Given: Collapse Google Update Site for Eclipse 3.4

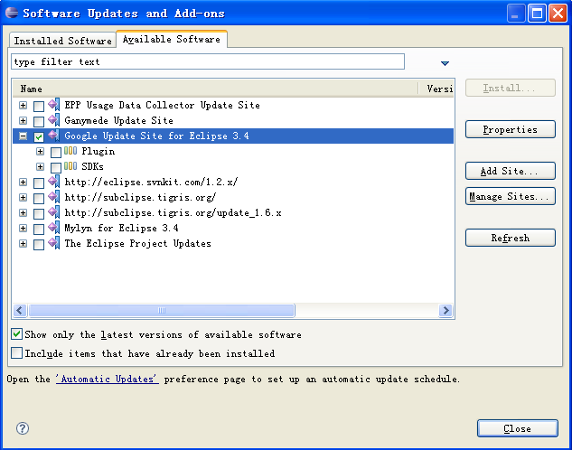Looking at the screenshot, I should [x=23, y=136].
